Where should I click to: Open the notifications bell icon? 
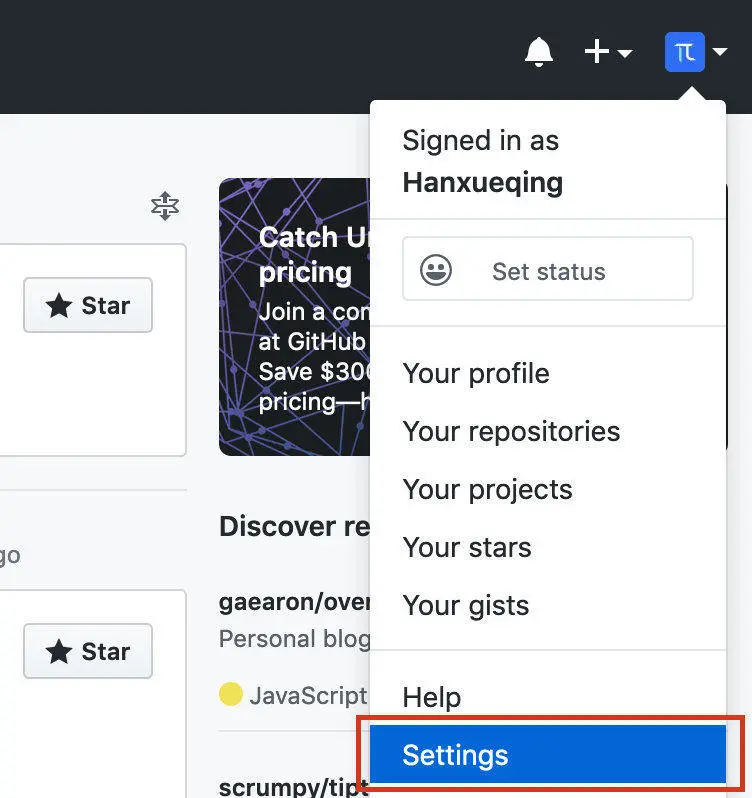pyautogui.click(x=539, y=52)
